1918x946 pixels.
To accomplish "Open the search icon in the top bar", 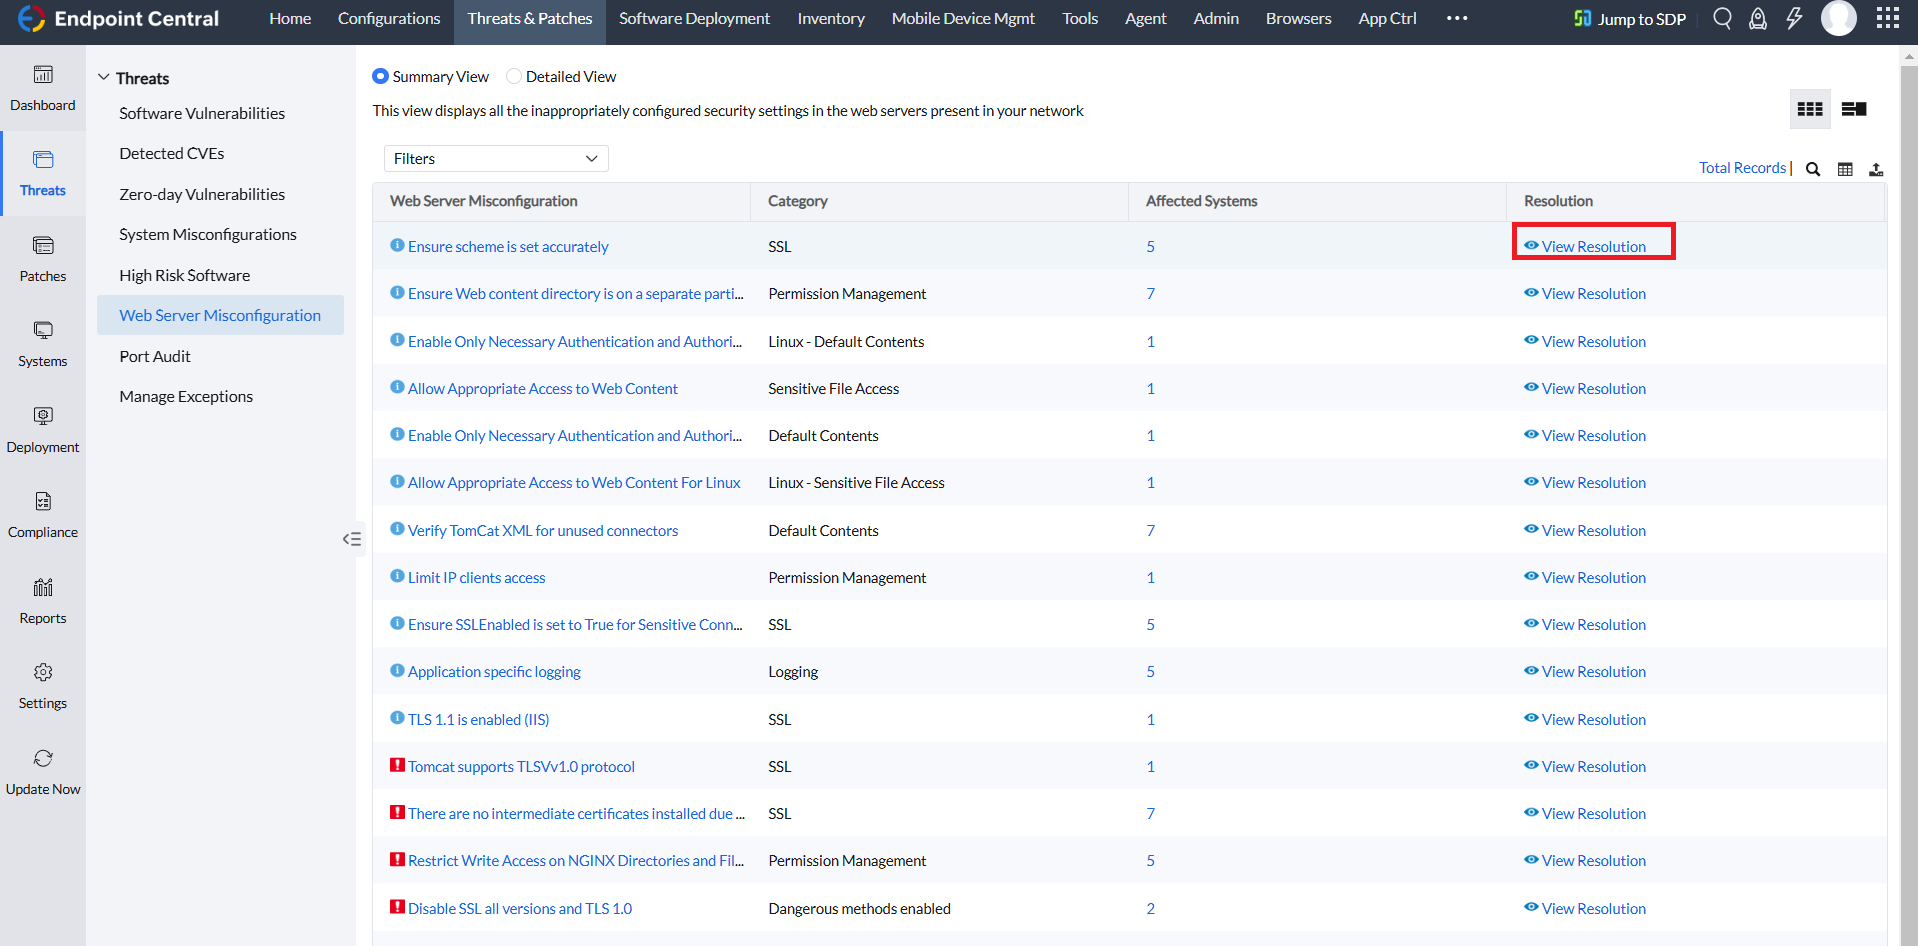I will [x=1722, y=19].
